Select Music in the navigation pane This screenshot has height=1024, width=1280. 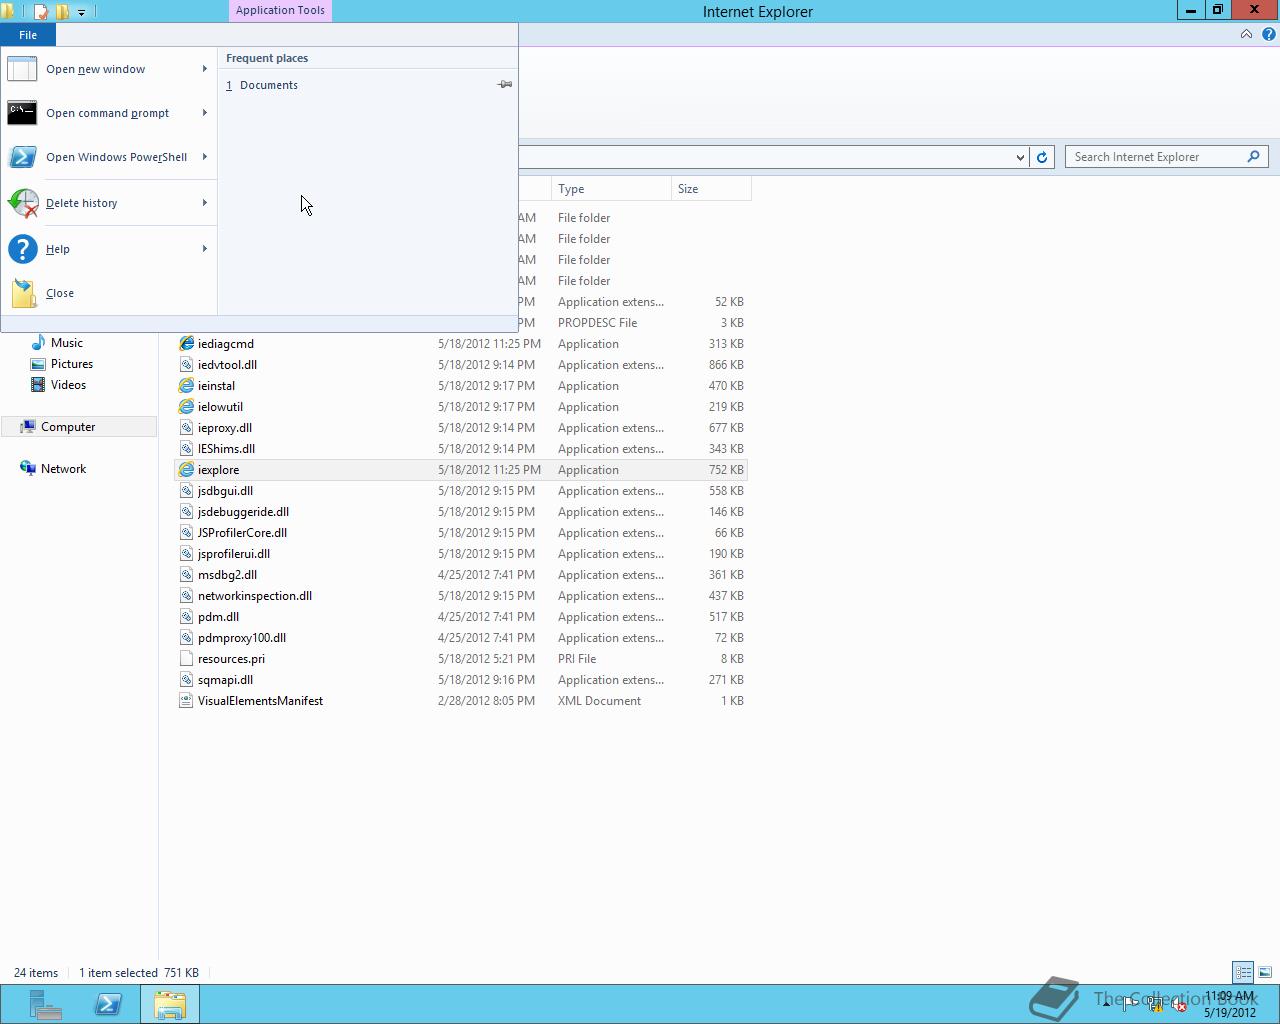coord(67,343)
